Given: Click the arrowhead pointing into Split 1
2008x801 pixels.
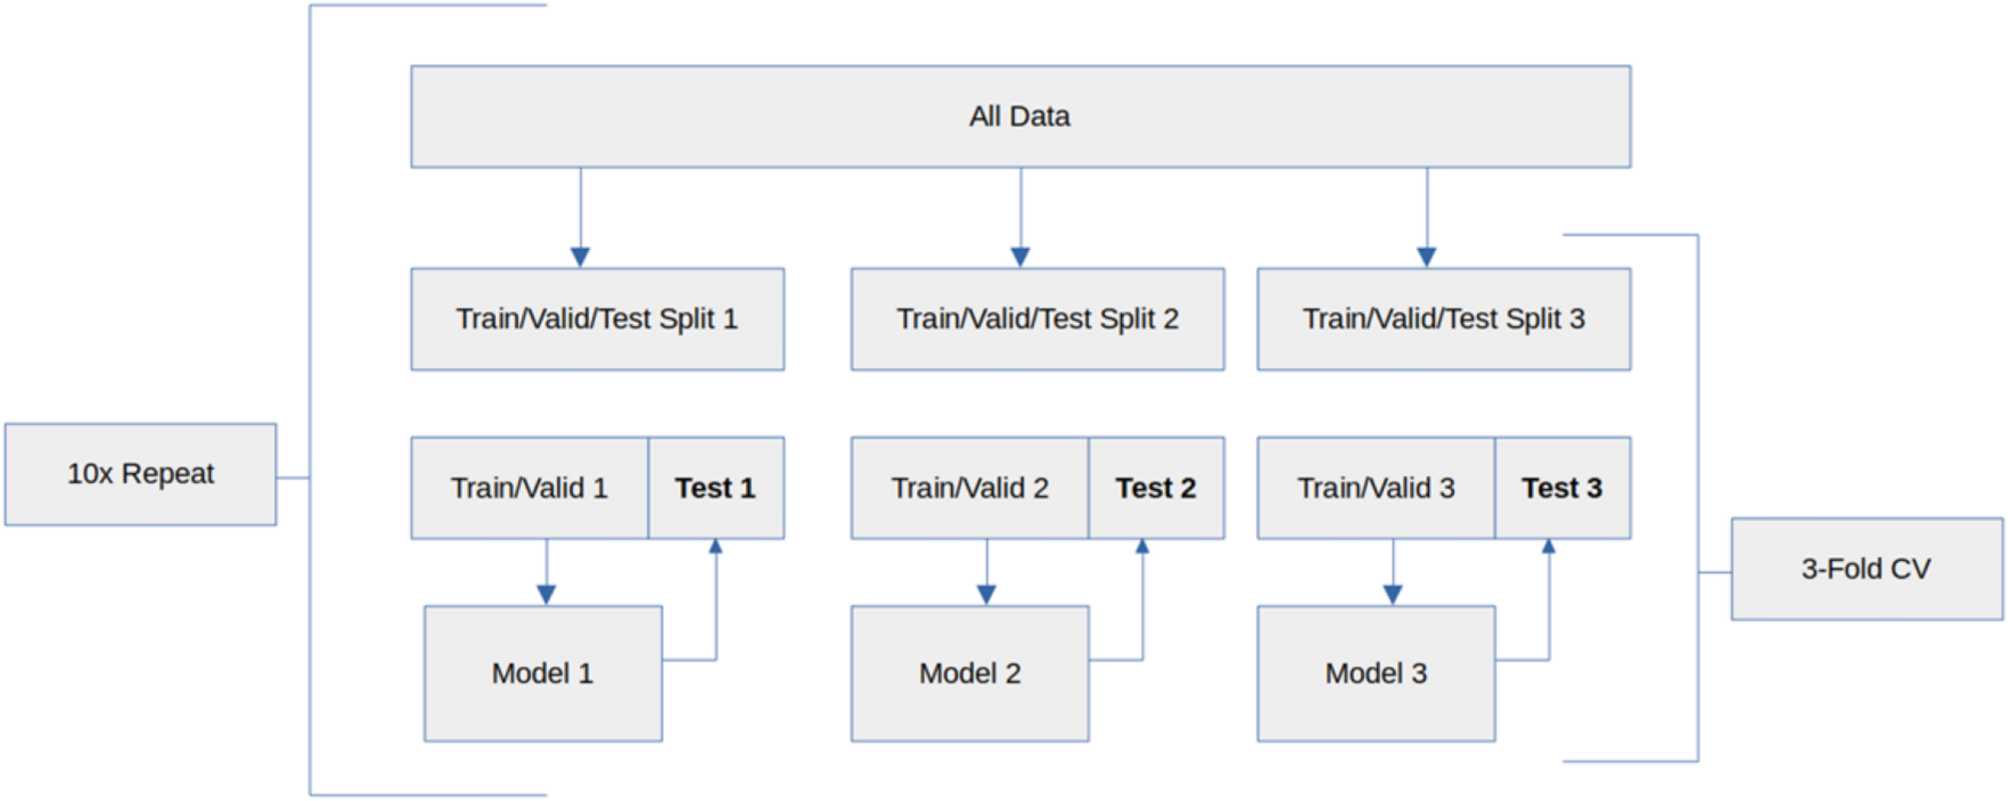Looking at the screenshot, I should (580, 257).
